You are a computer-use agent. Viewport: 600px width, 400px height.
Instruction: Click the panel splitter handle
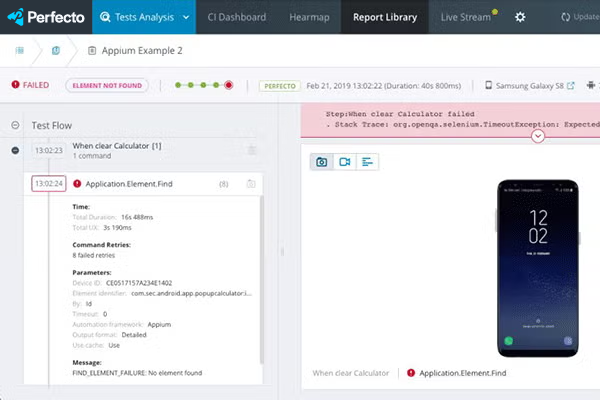click(282, 251)
